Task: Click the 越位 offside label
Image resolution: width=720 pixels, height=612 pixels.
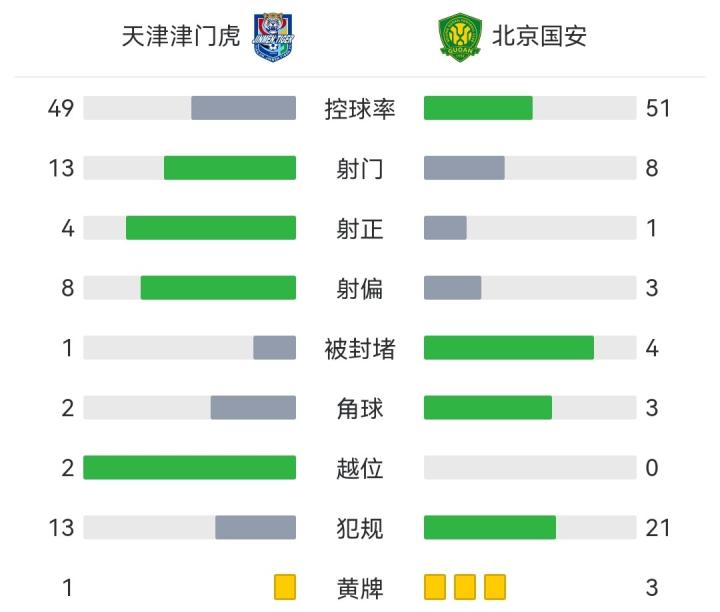Action: tap(360, 468)
